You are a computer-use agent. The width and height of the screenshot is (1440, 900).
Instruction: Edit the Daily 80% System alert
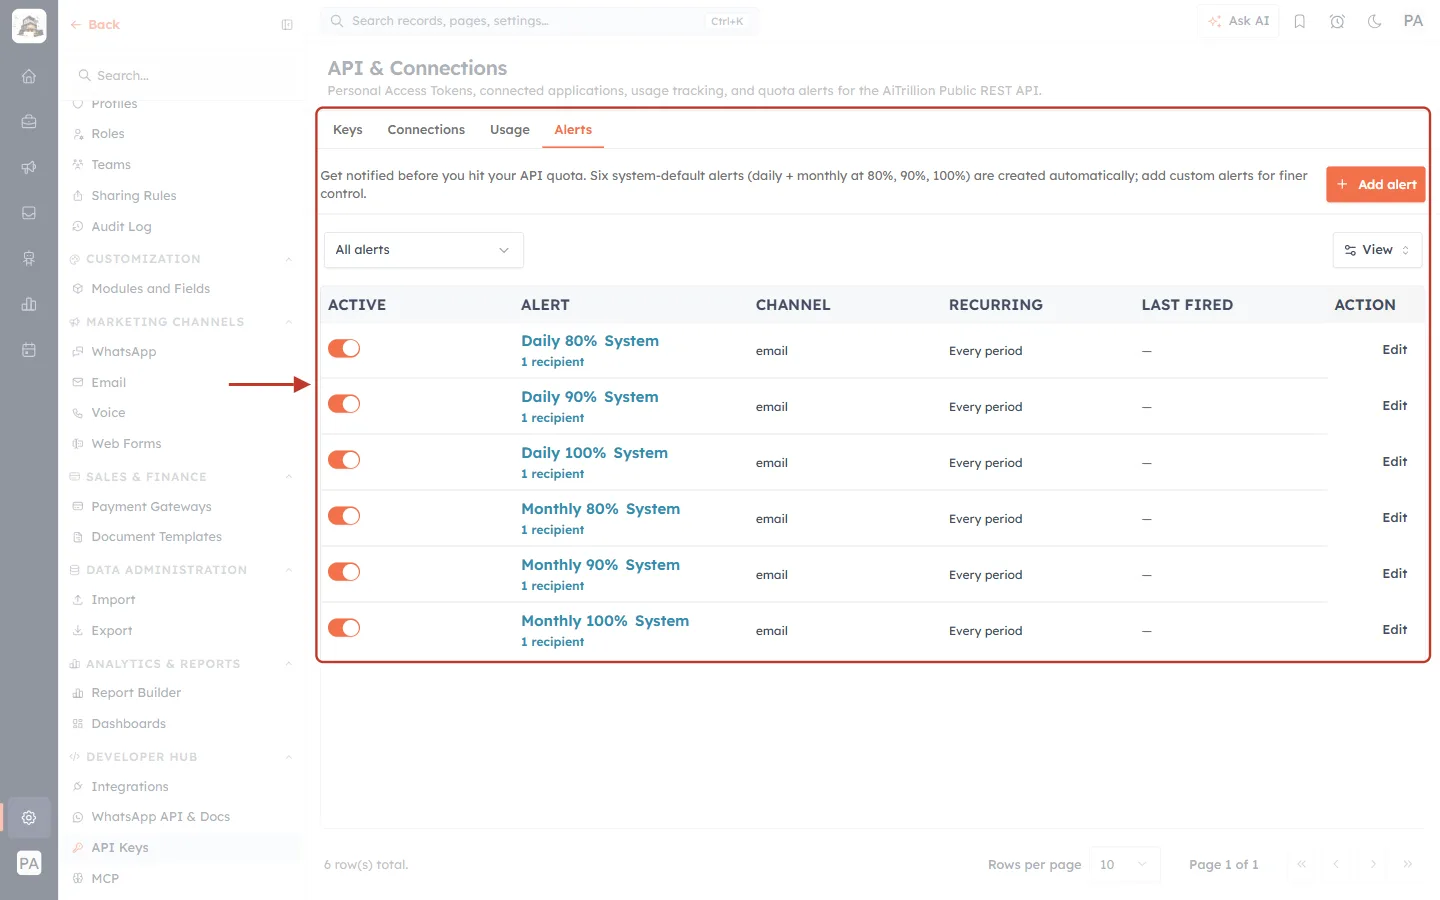point(1394,350)
